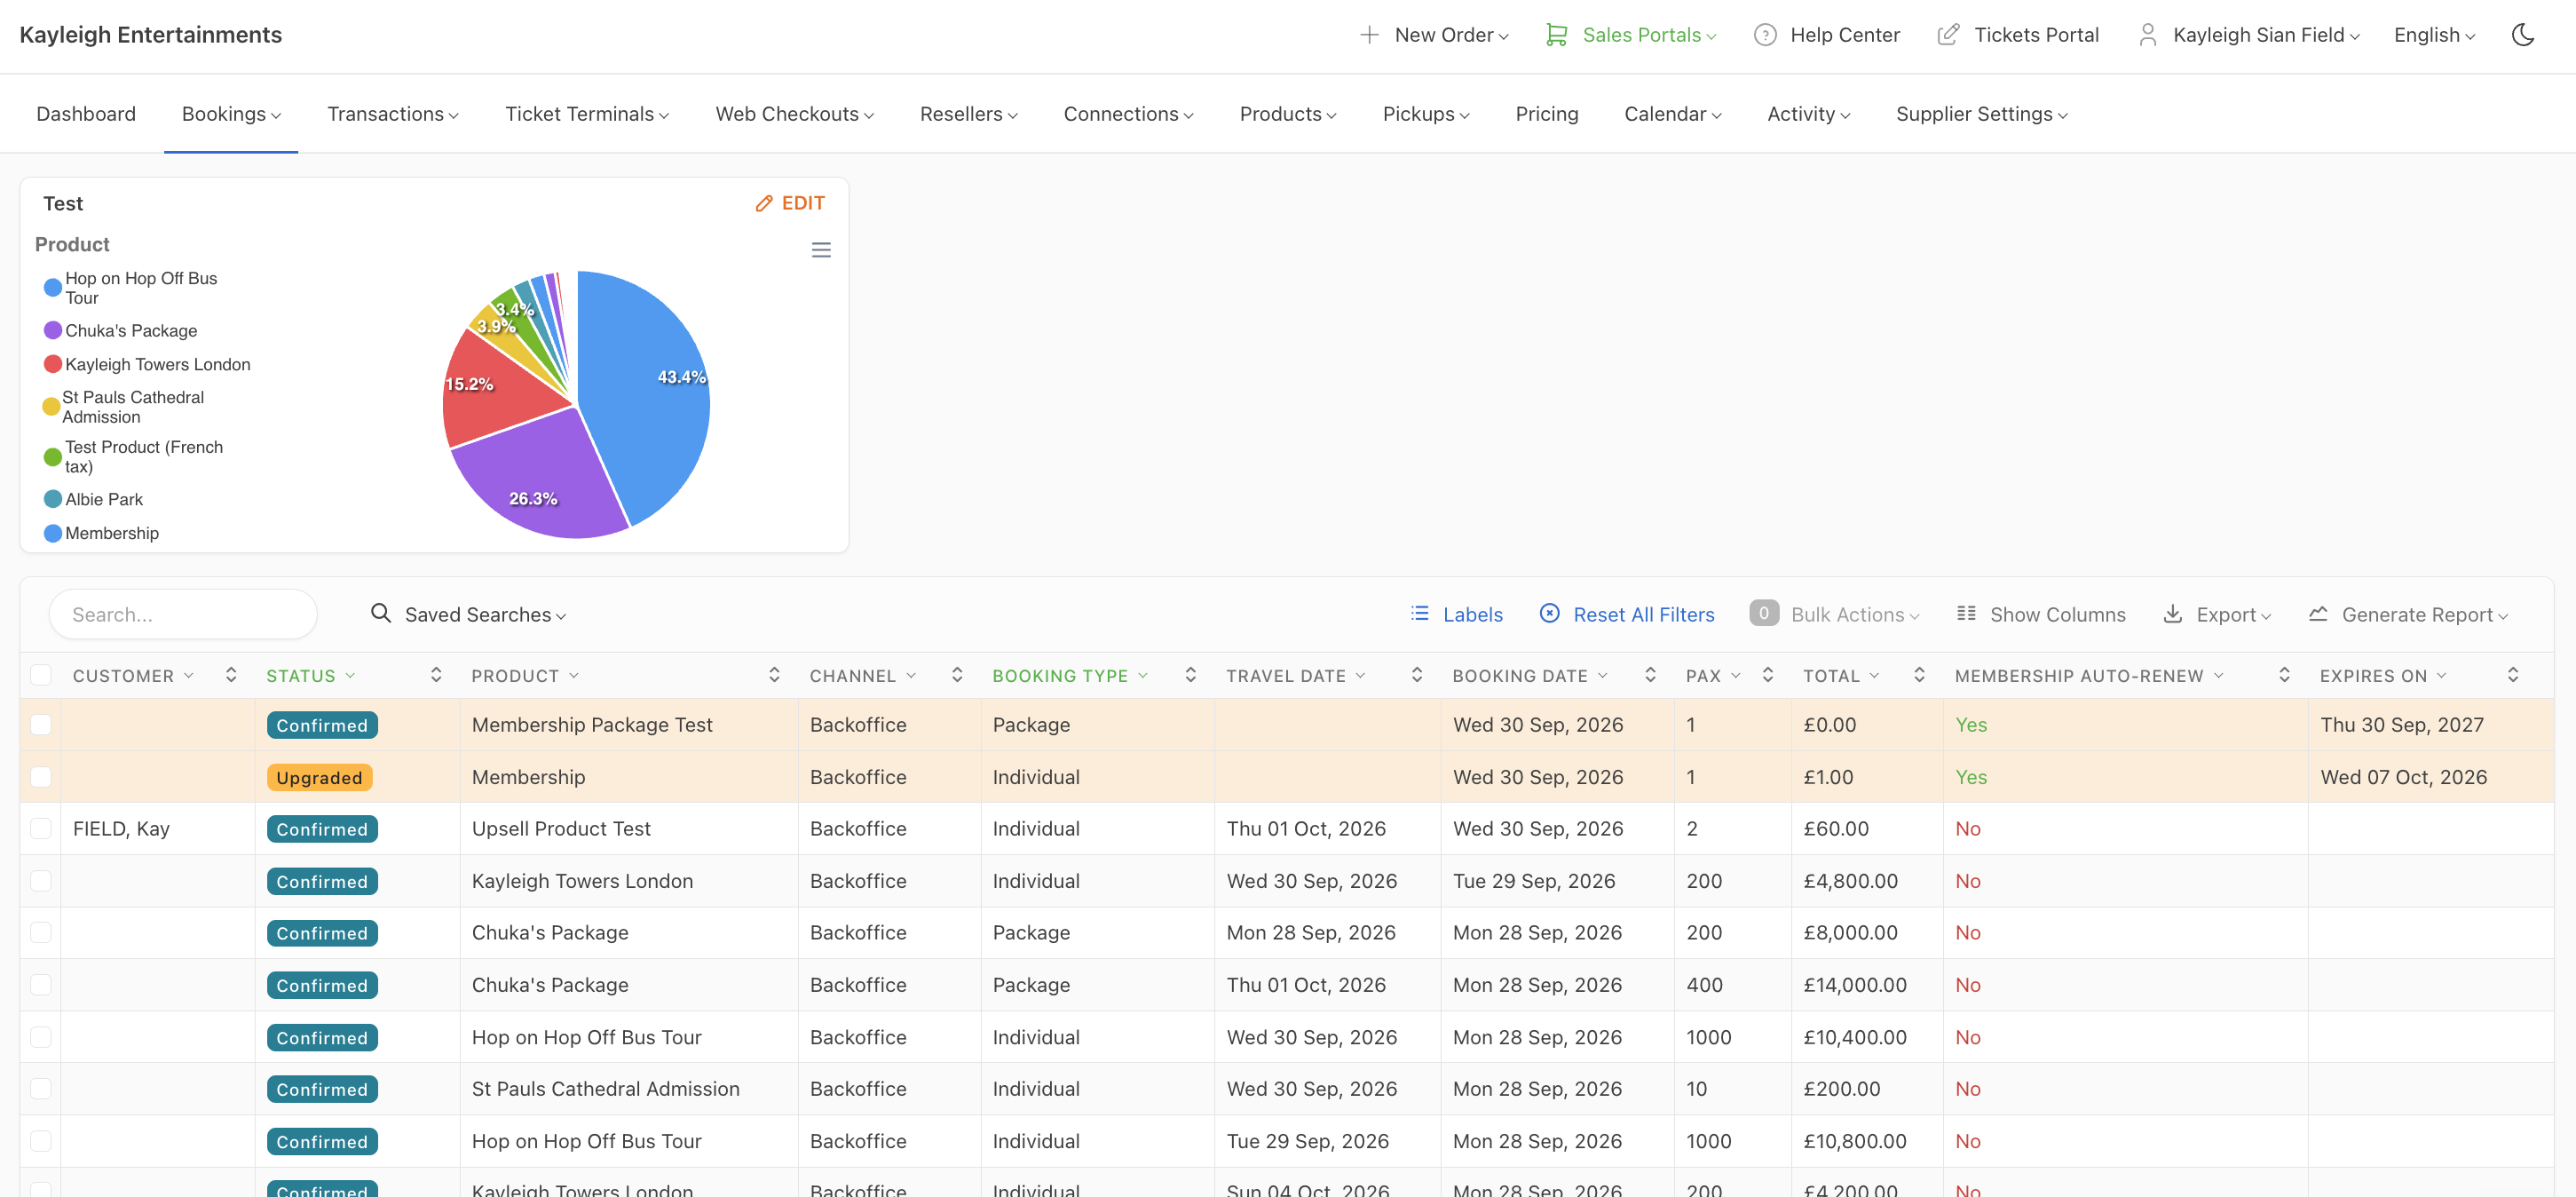Click Reset All Filters circle icon
2576x1197 pixels.
tap(1549, 613)
